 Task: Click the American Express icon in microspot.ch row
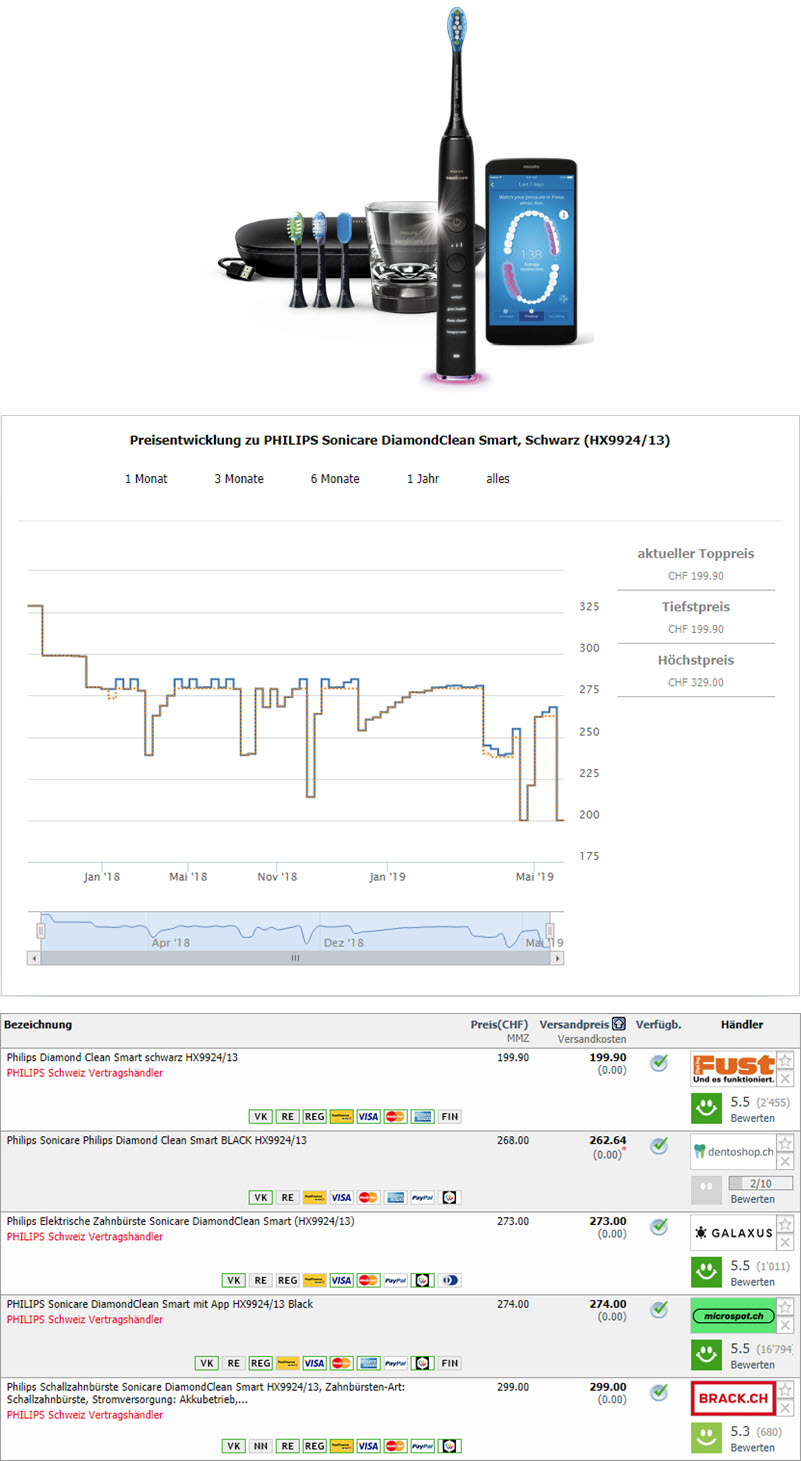[368, 1363]
